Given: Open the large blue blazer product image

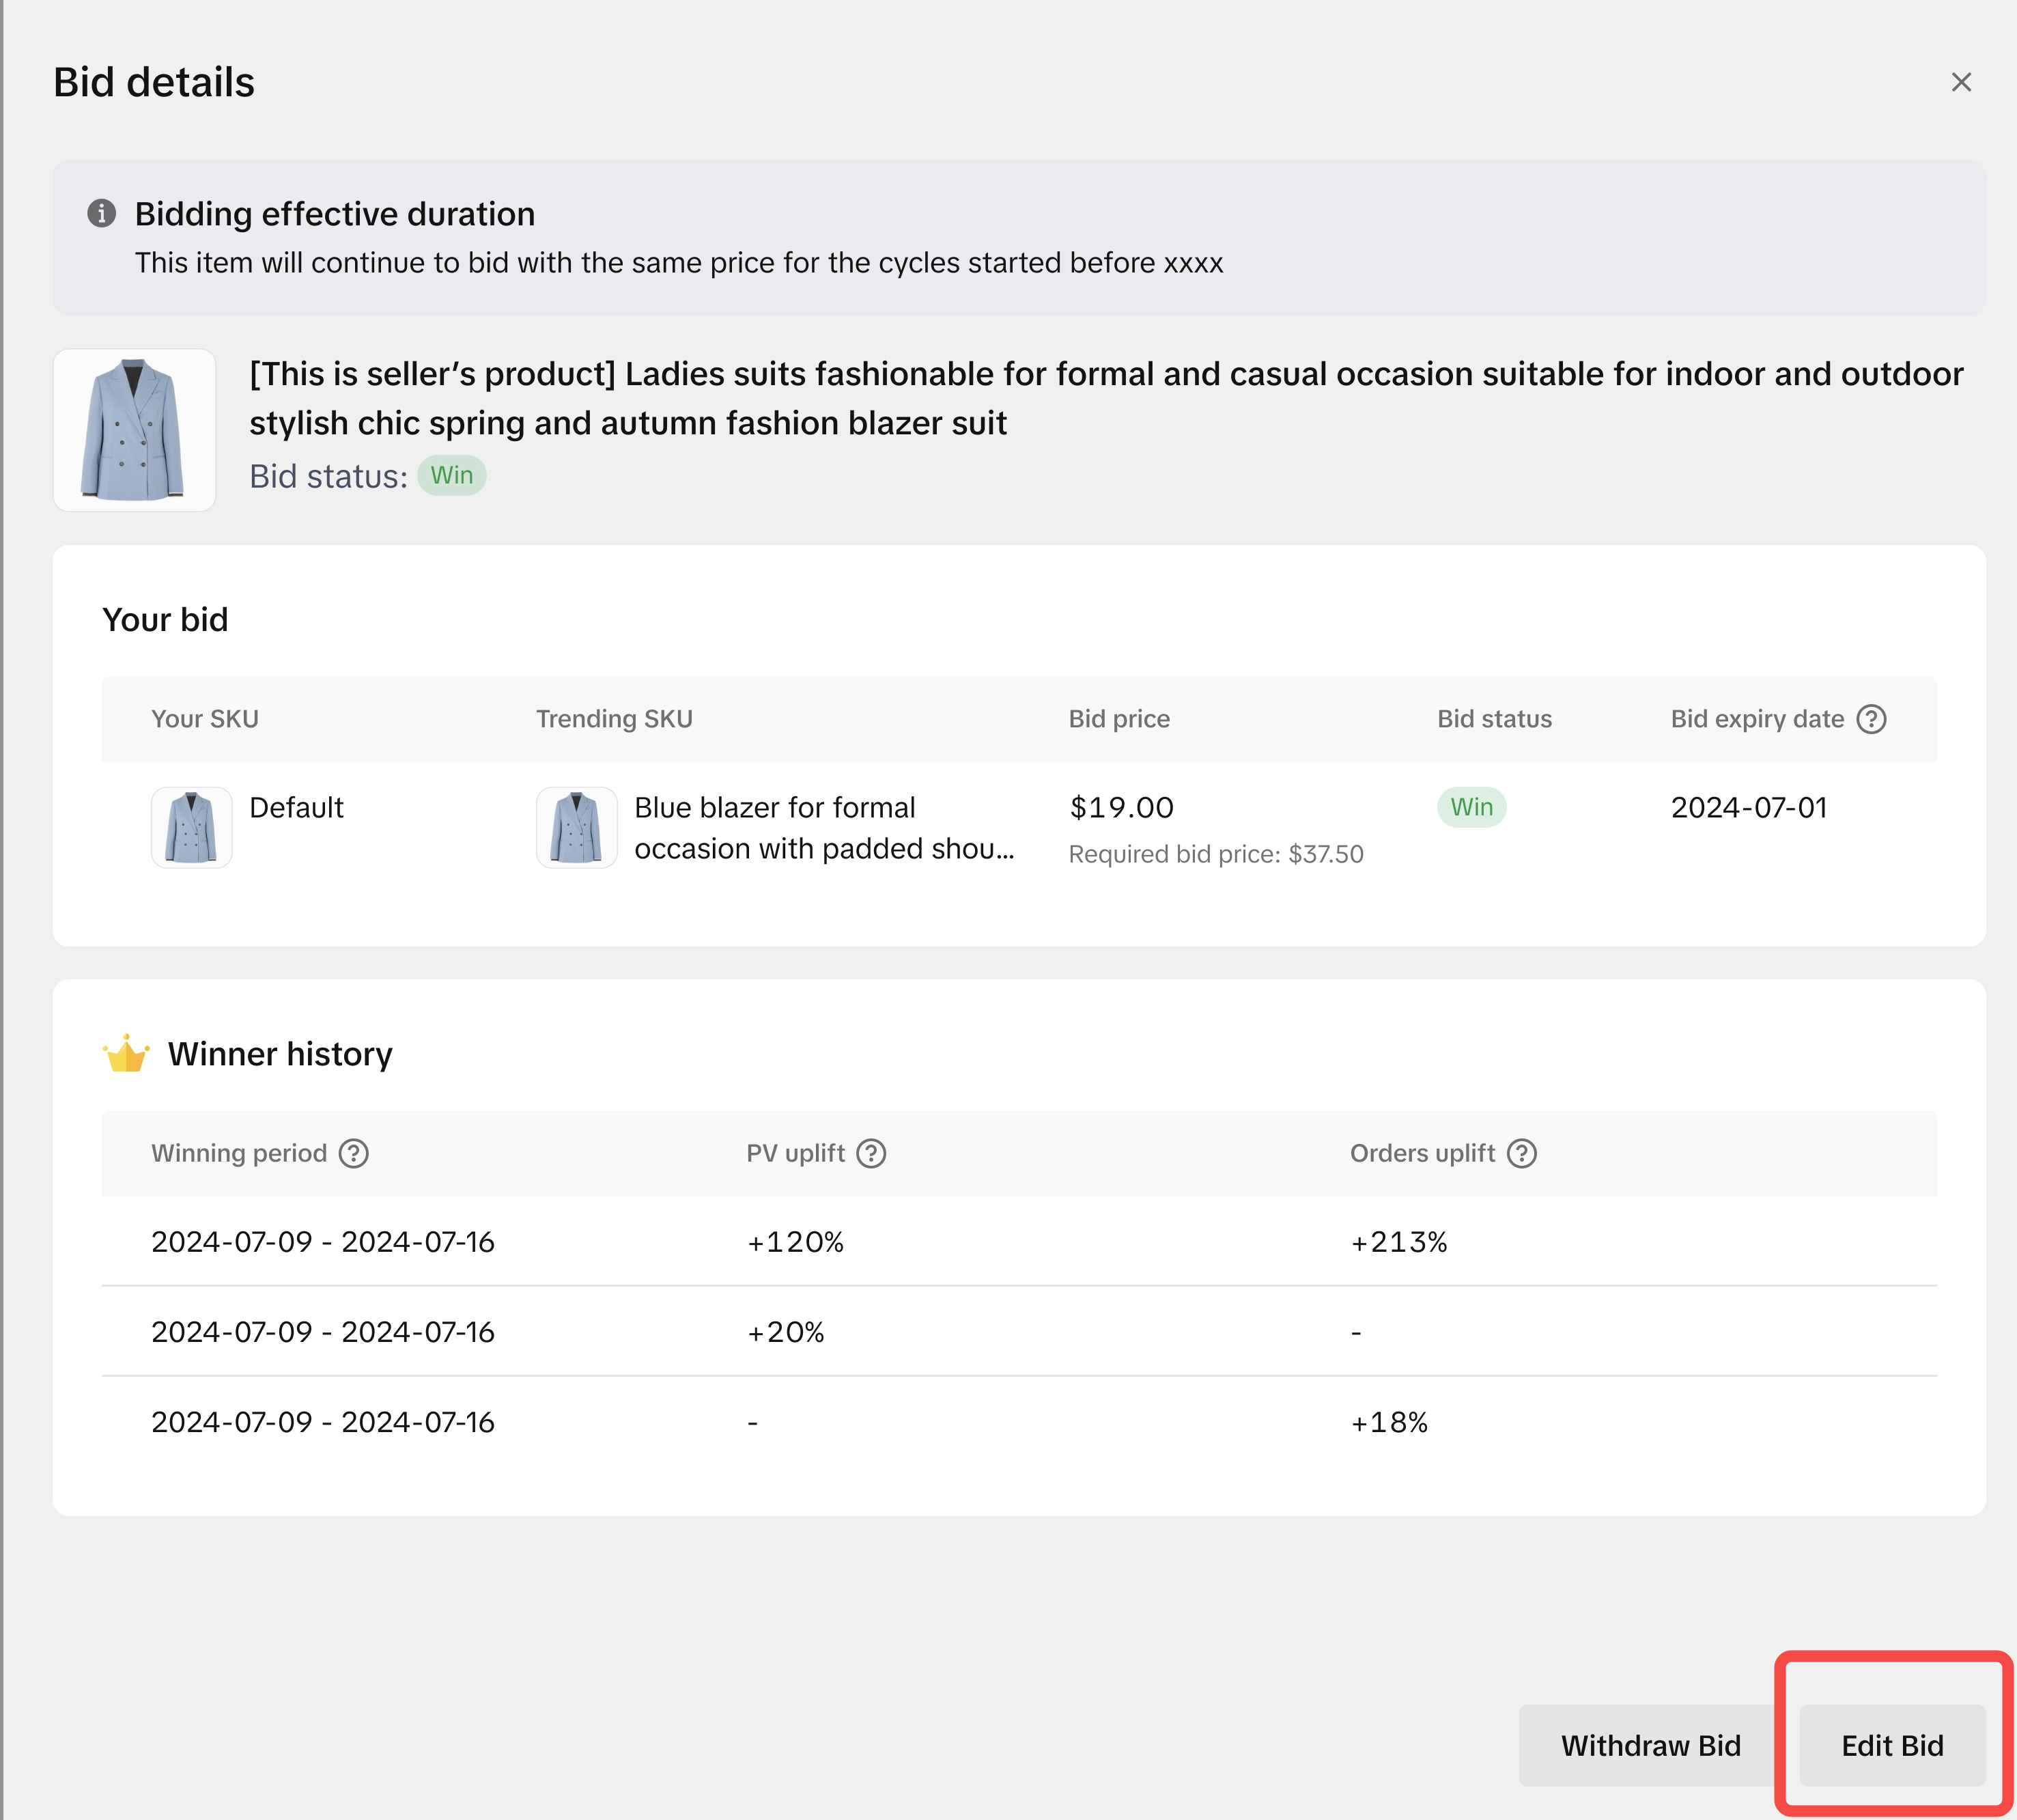Looking at the screenshot, I should [x=134, y=430].
